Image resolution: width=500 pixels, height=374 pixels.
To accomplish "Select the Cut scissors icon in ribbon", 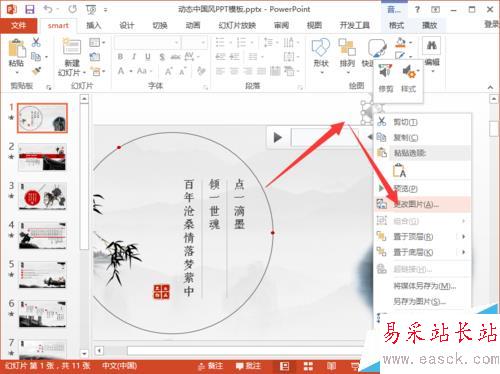I will pyautogui.click(x=36, y=42).
